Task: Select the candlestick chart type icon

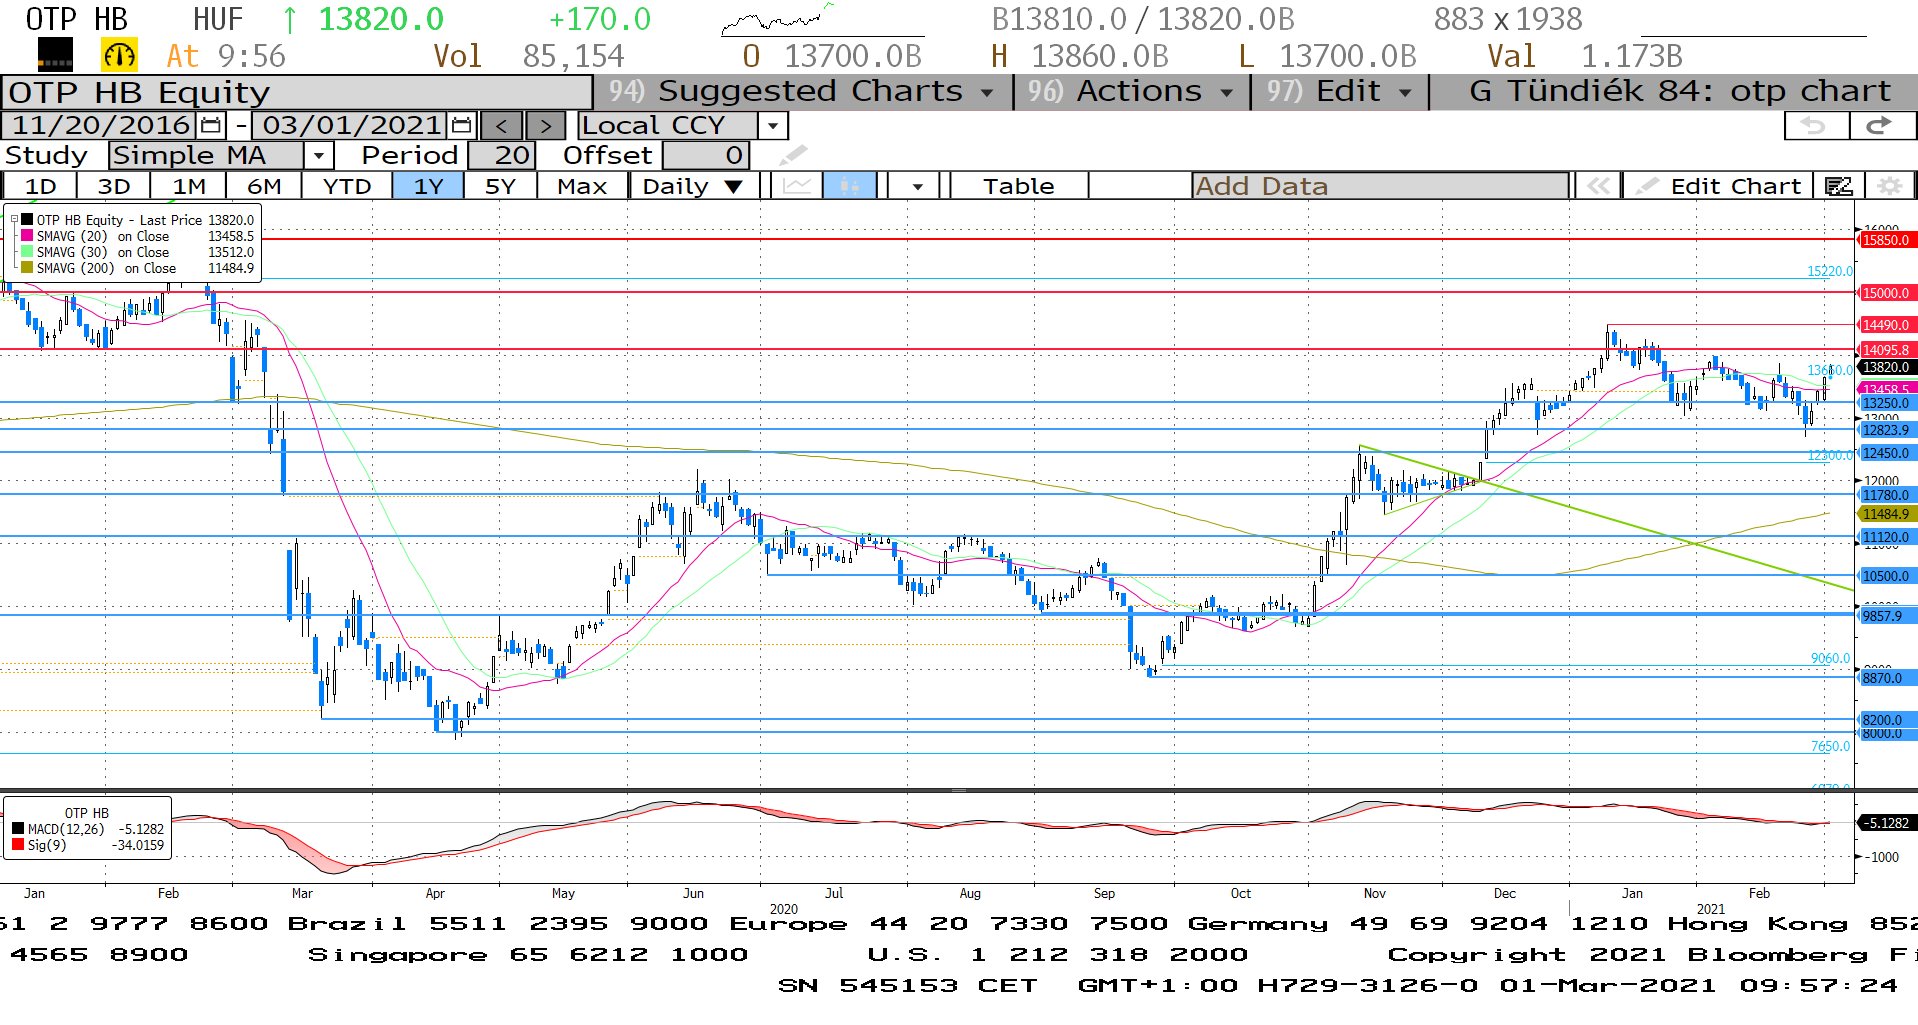Action: (x=850, y=186)
